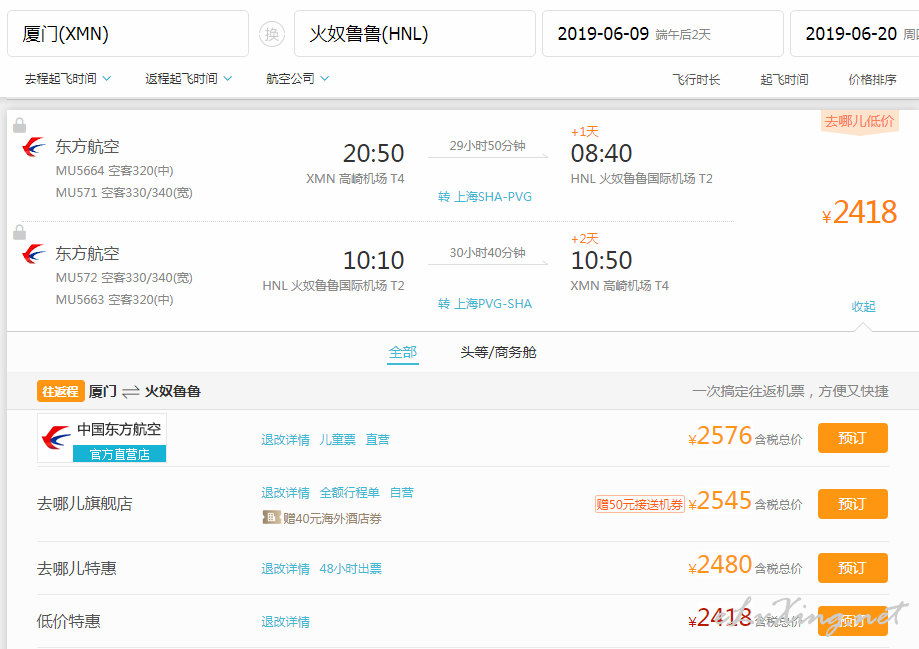Screen dimensions: 919x649
Task: Click flight number MU571 空客330/340(宽)
Action: pyautogui.click(x=124, y=193)
